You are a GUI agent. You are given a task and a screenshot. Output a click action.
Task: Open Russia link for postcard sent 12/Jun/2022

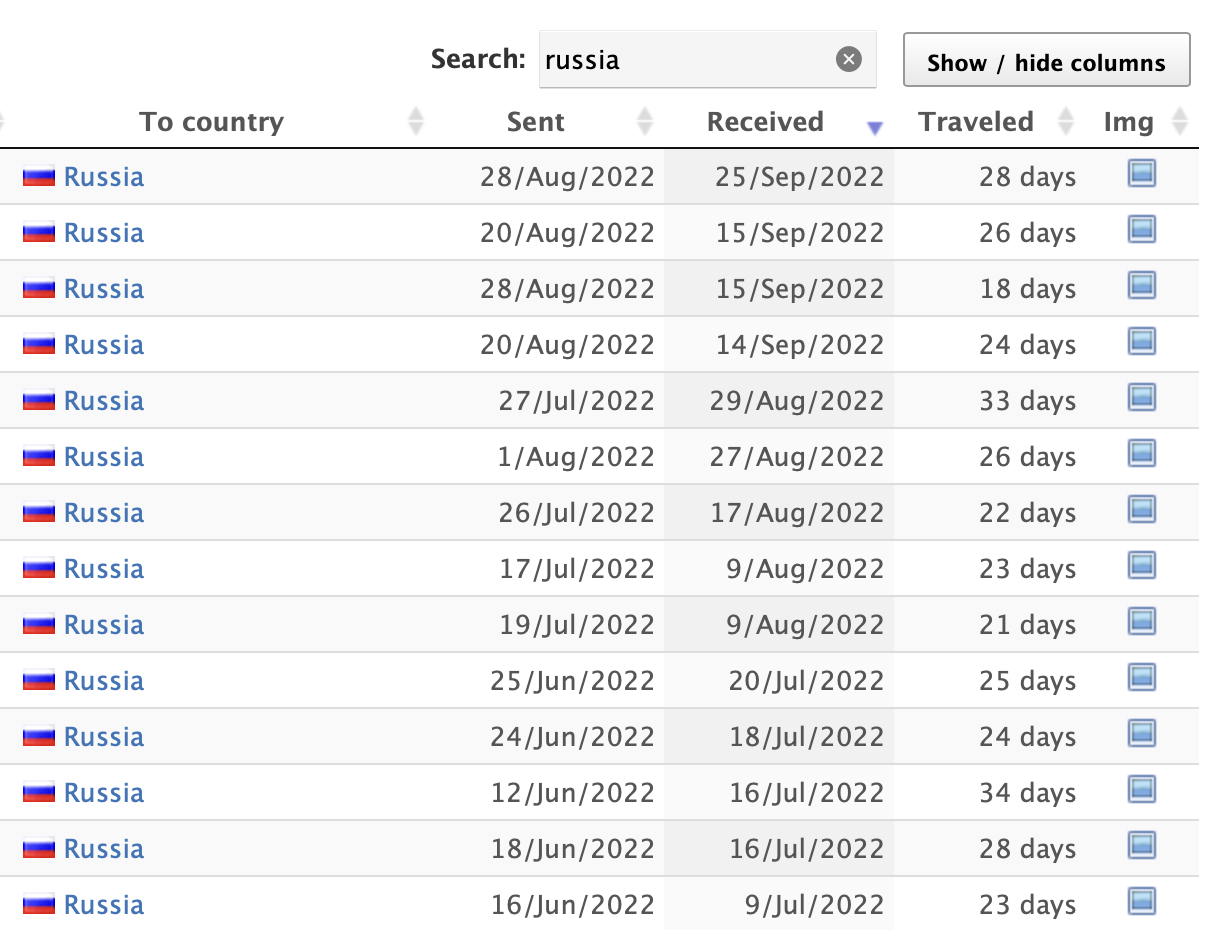tap(103, 793)
